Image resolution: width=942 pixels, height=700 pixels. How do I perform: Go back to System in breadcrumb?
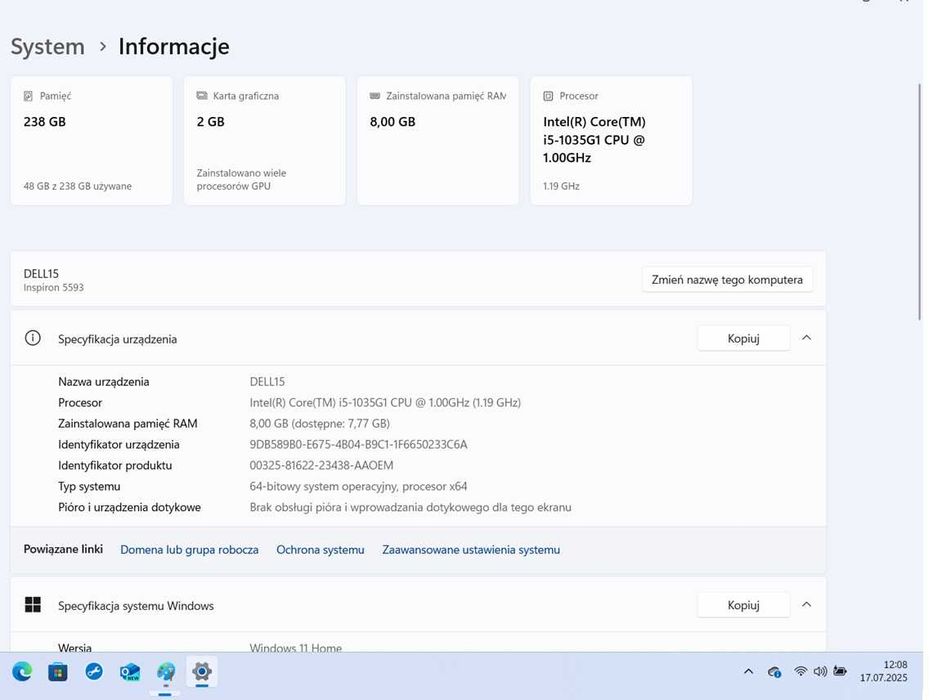coord(47,46)
